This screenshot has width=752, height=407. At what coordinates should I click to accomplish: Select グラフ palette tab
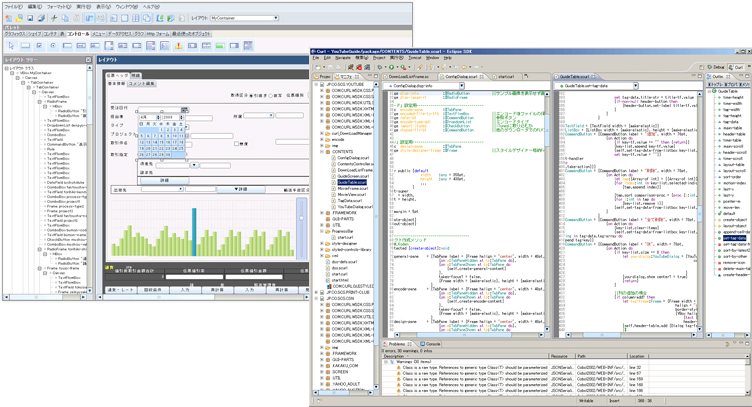139,34
